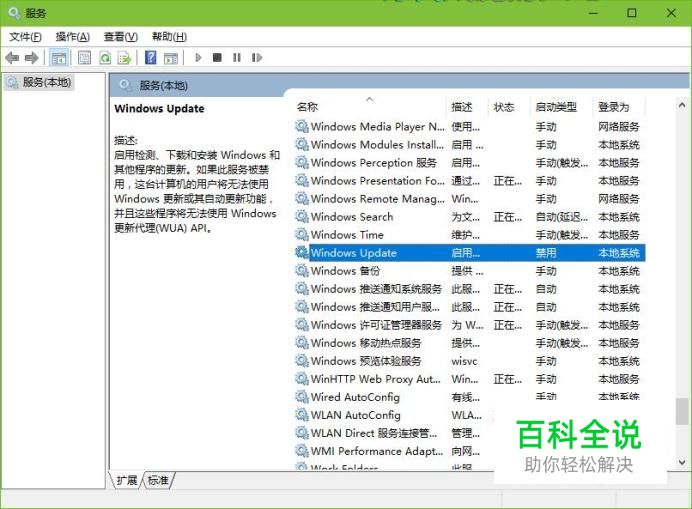This screenshot has height=509, width=692.
Task: Maximize the 服务 window
Action: tap(632, 13)
